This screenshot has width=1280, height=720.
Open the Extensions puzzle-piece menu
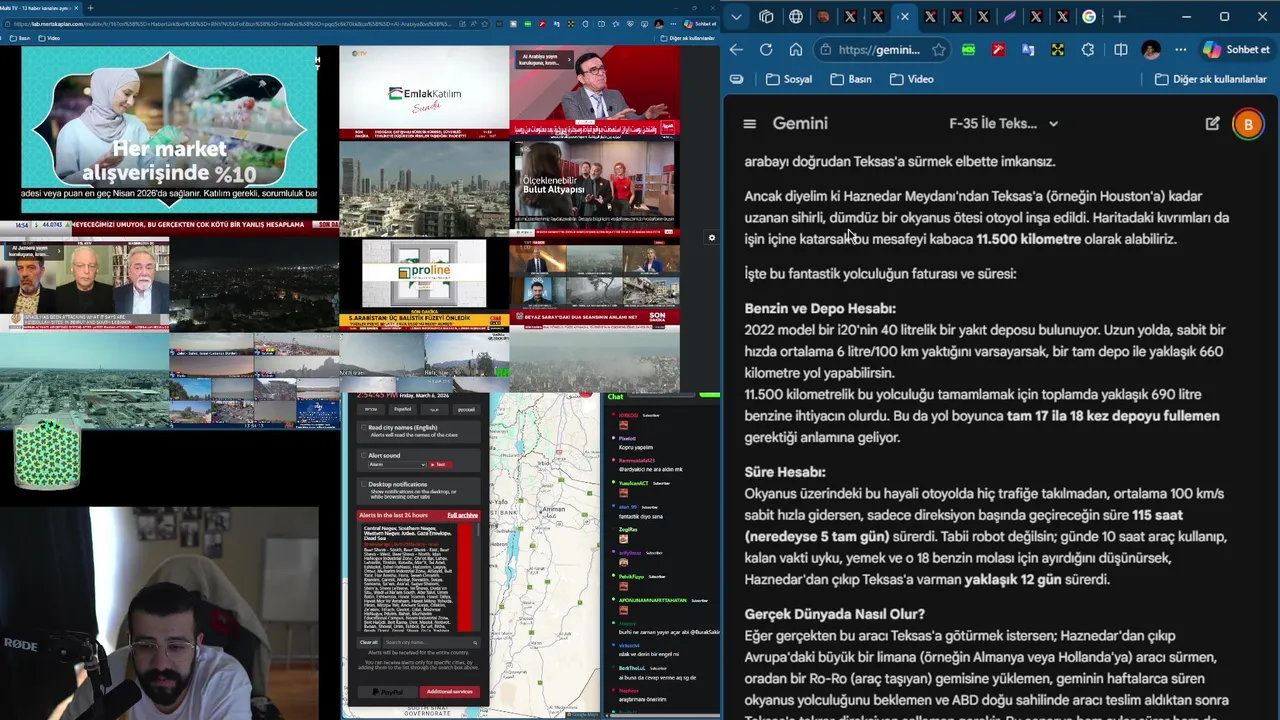1088,49
